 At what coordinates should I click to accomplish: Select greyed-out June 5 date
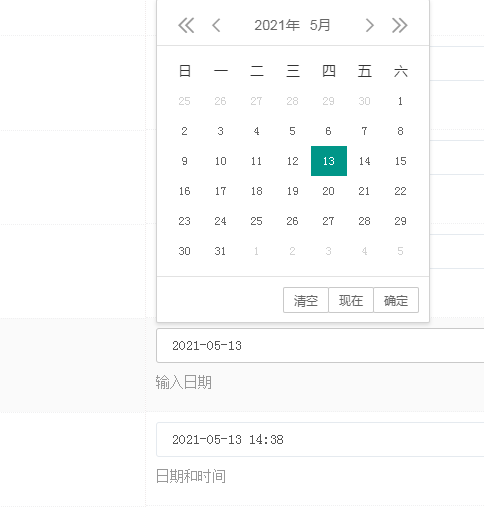[400, 251]
